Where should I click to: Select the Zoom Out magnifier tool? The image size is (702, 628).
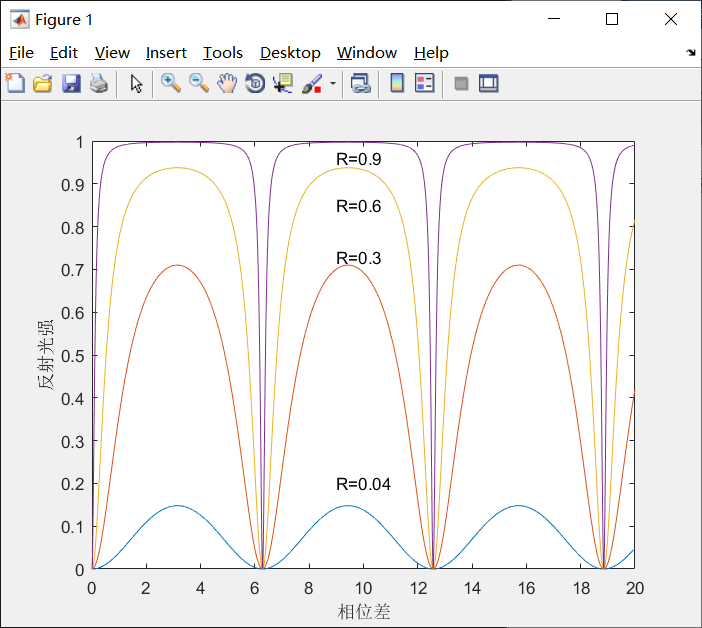(x=199, y=84)
